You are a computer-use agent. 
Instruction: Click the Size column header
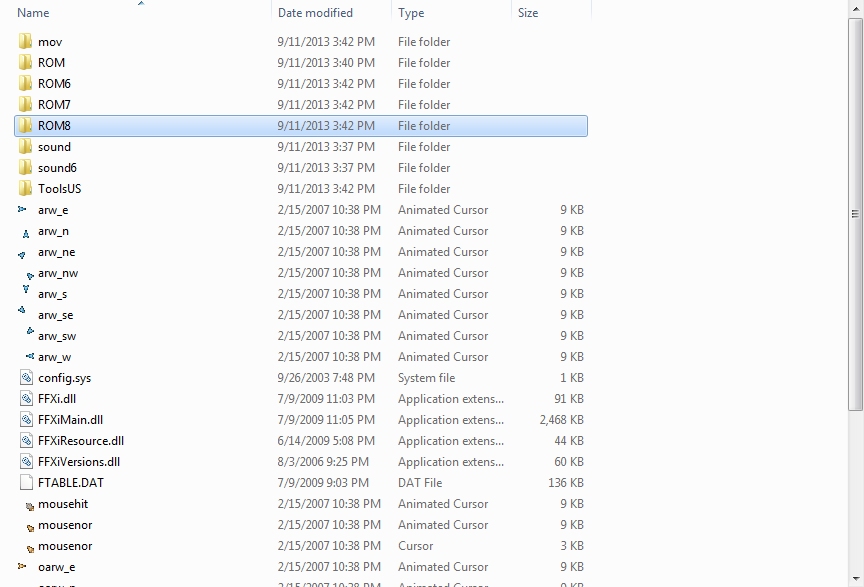[528, 13]
